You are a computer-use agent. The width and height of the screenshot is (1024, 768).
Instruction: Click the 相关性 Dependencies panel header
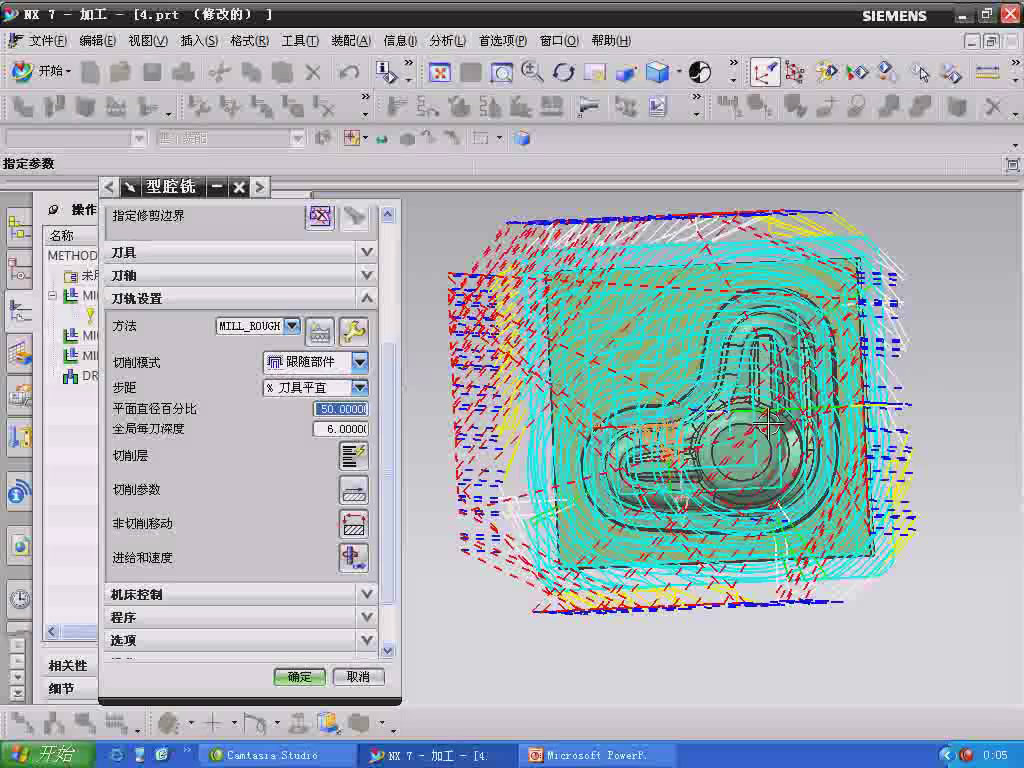(68, 665)
